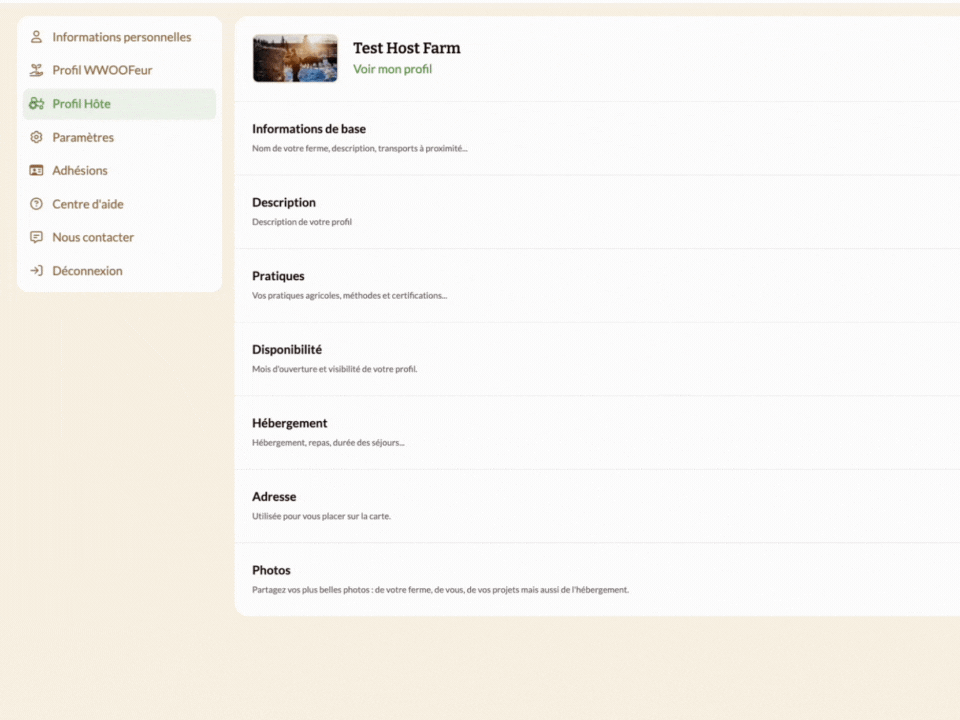Open the Hébergement section
This screenshot has width=960, height=720.
[x=597, y=432]
